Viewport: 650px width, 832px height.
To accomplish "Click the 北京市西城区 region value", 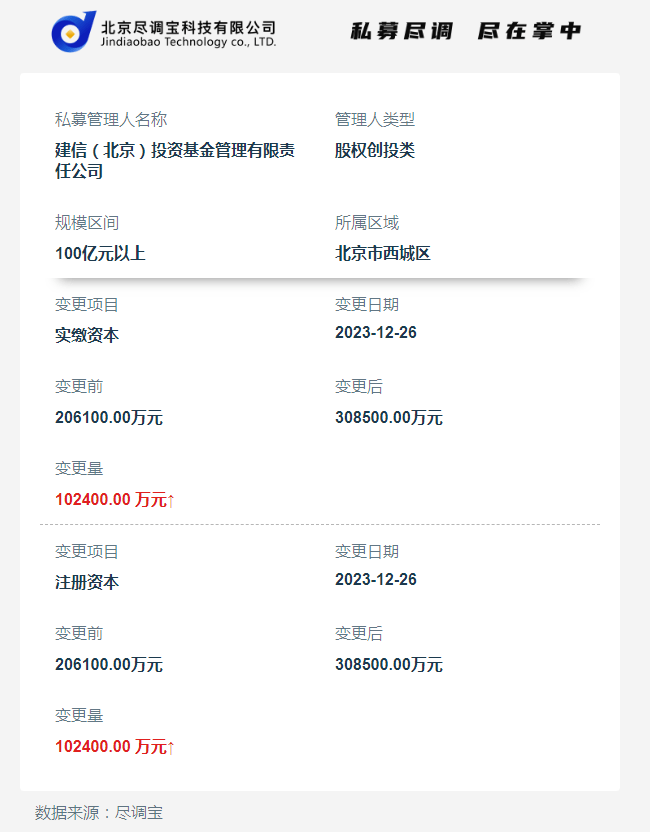I will click(383, 253).
